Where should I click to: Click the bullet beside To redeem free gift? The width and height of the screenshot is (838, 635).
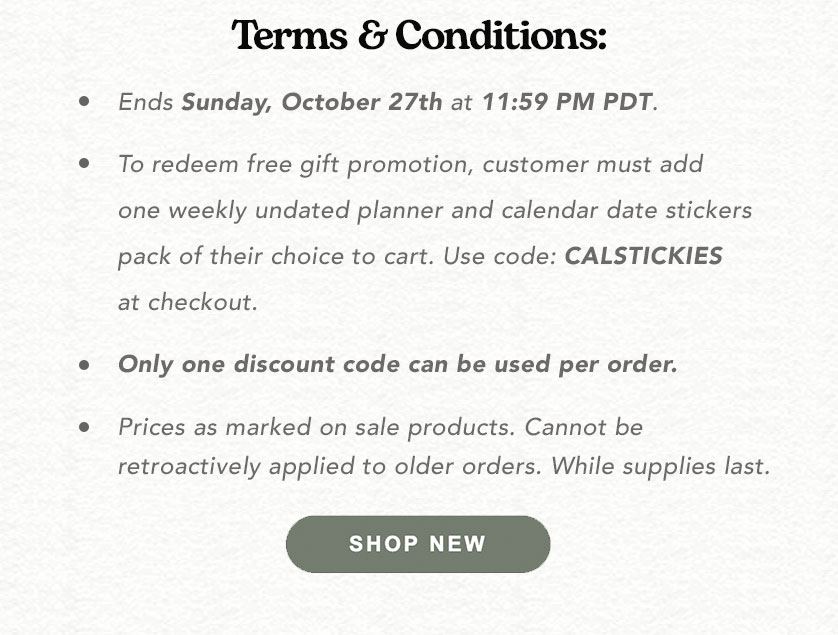click(x=84, y=162)
